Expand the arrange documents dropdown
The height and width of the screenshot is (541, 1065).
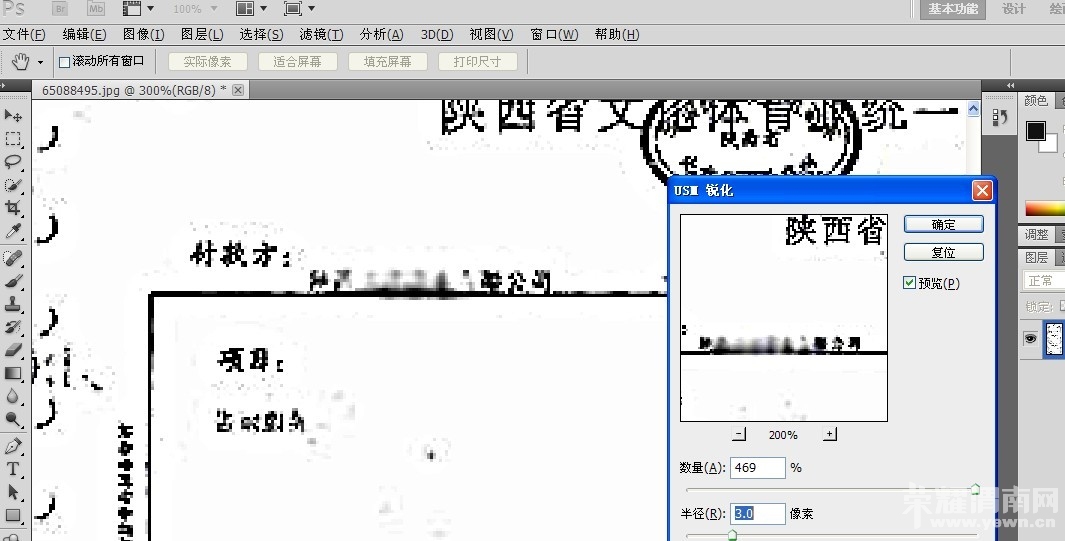tap(250, 9)
